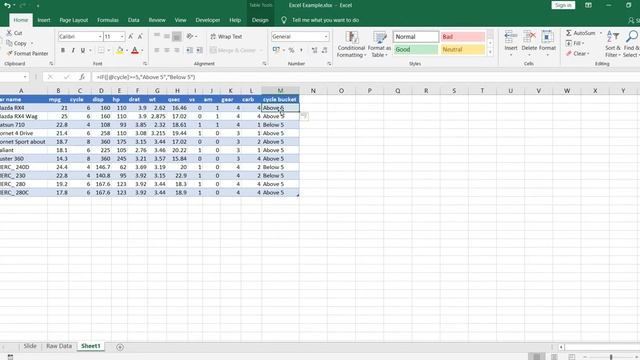Click the Insert Function fx icon
This screenshot has height=360, width=640.
(x=82, y=77)
